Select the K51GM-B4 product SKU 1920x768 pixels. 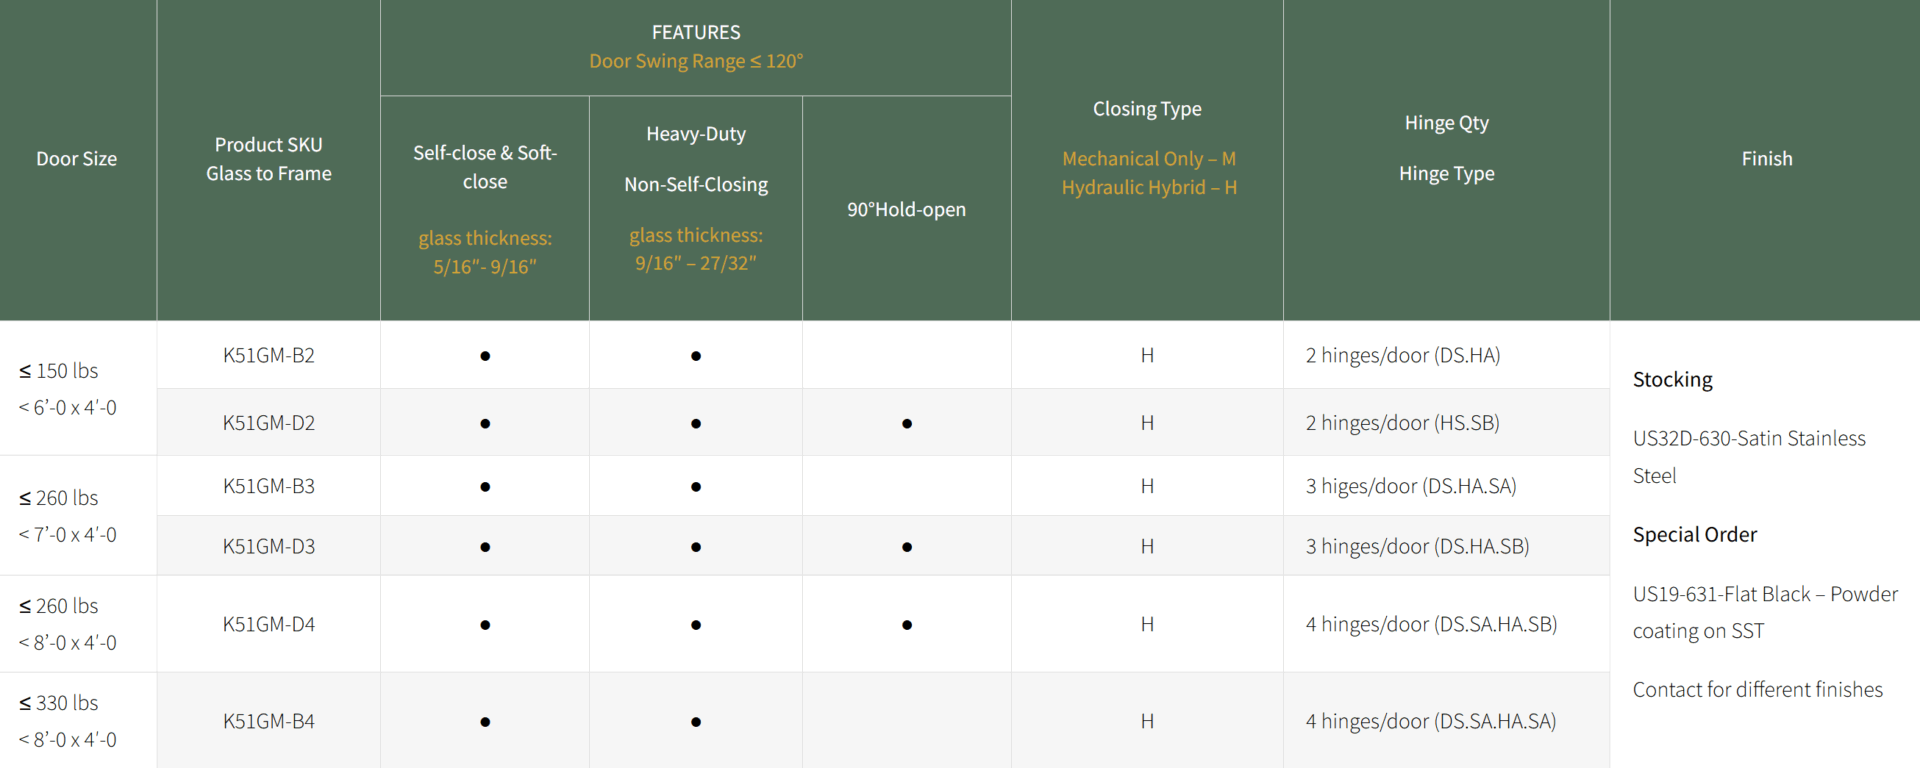point(268,722)
